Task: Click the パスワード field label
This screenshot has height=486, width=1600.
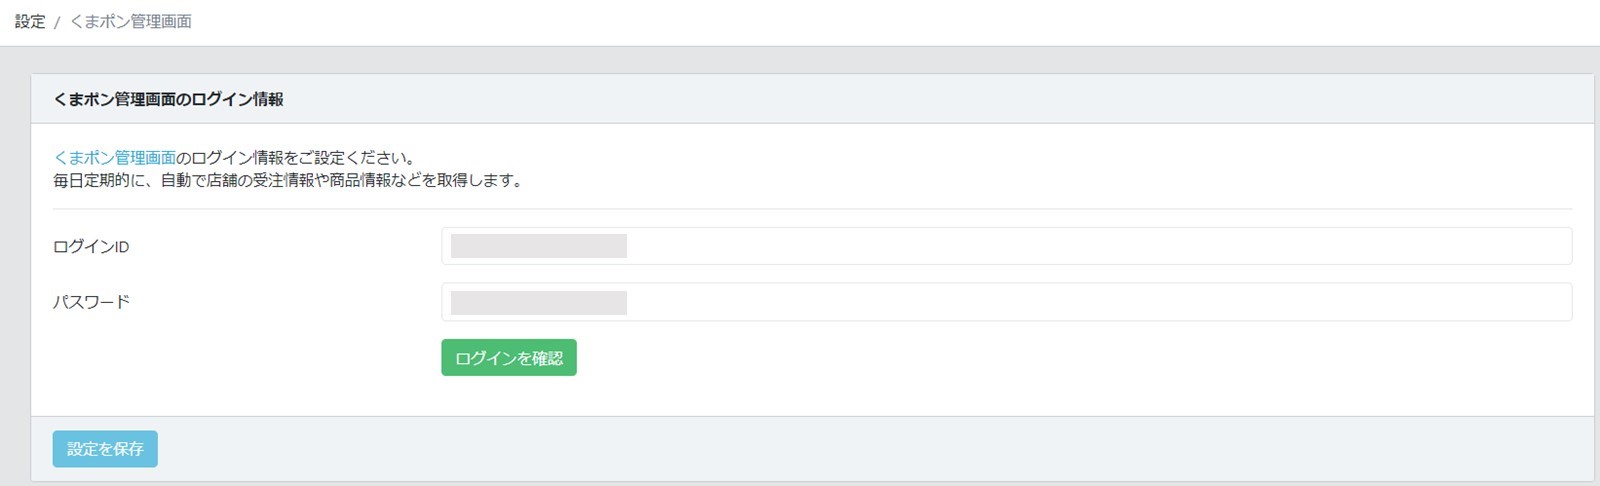Action: point(92,302)
